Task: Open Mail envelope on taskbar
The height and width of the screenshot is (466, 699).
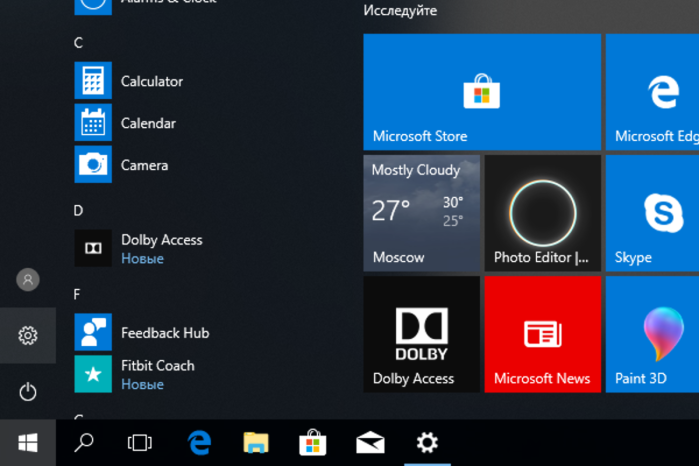Action: (x=370, y=443)
